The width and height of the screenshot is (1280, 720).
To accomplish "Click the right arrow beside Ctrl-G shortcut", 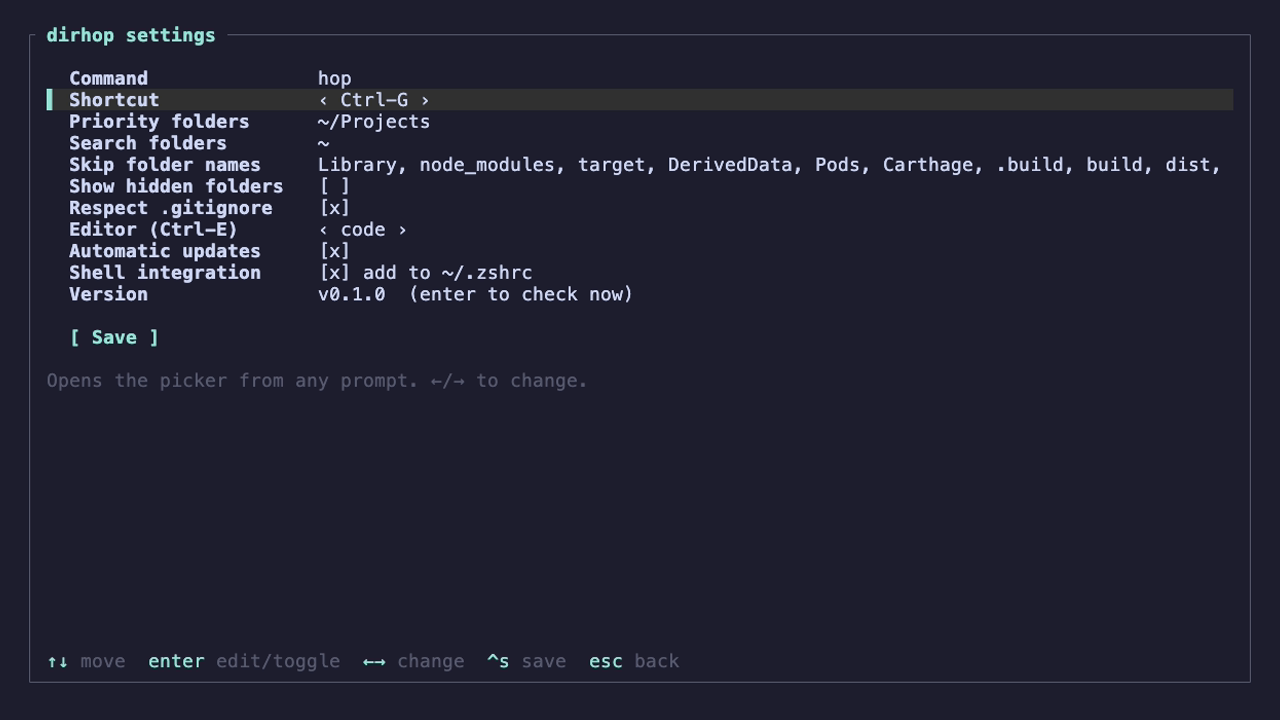I will pyautogui.click(x=425, y=100).
